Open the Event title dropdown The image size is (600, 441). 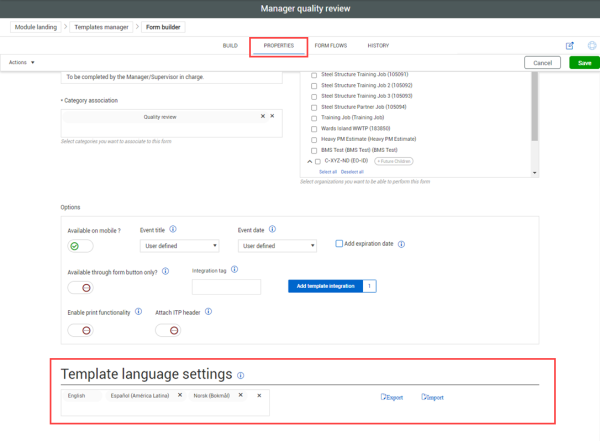pos(179,246)
